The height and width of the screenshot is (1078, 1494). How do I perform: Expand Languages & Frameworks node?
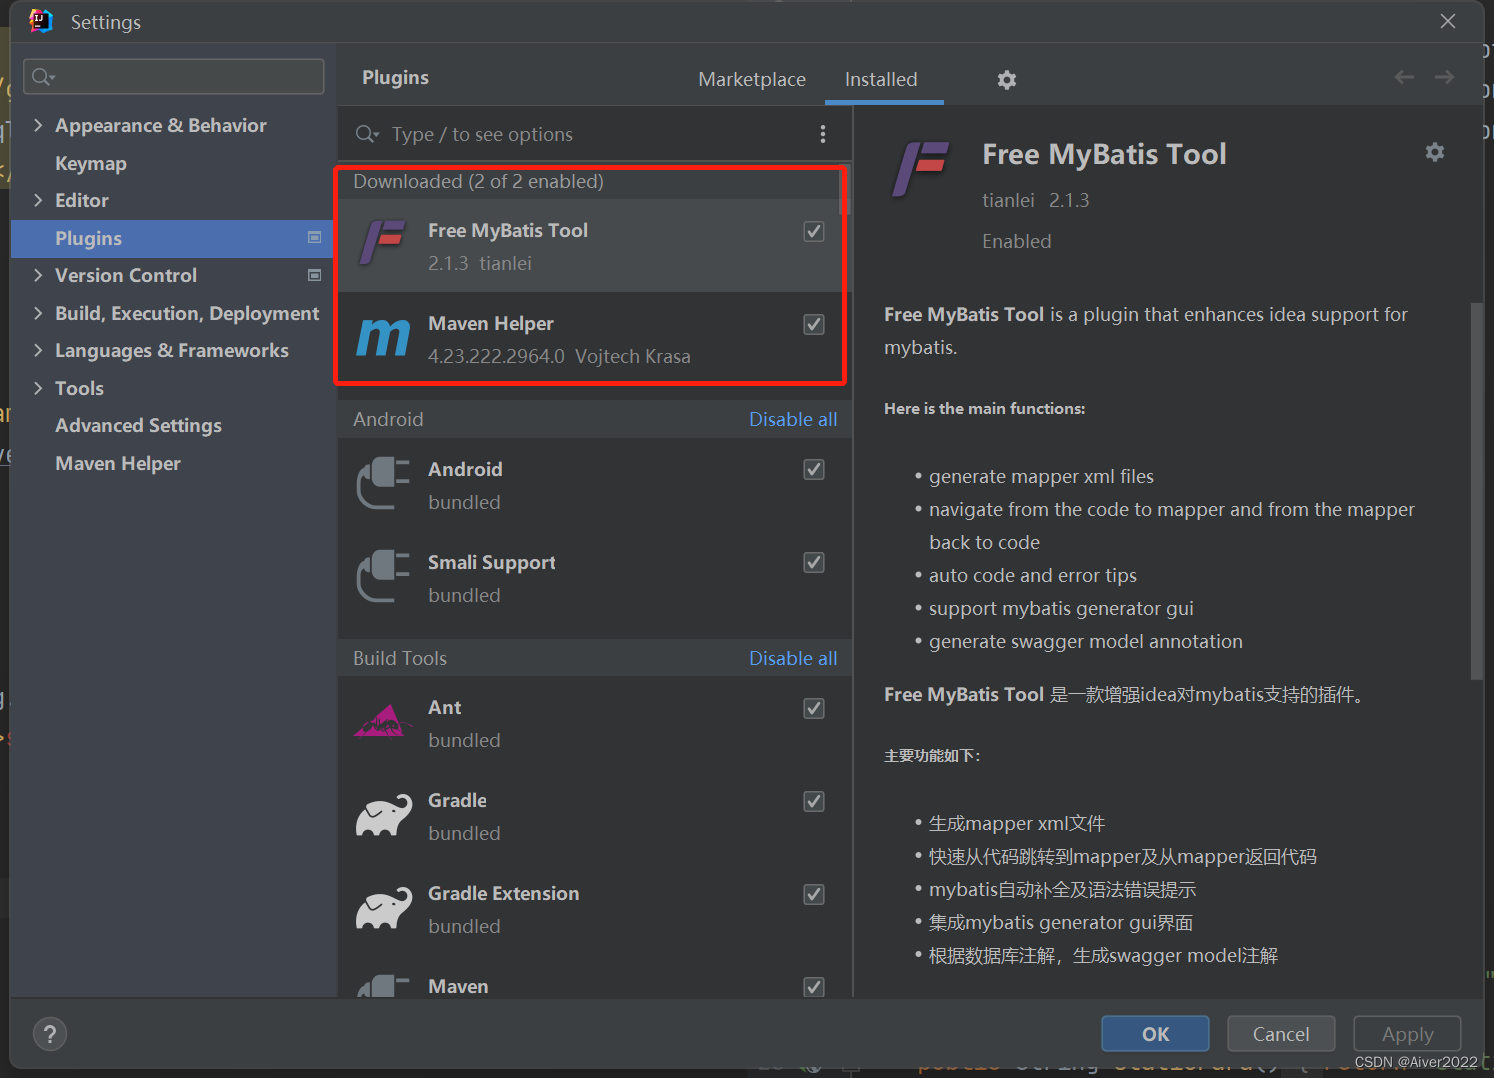click(x=38, y=350)
